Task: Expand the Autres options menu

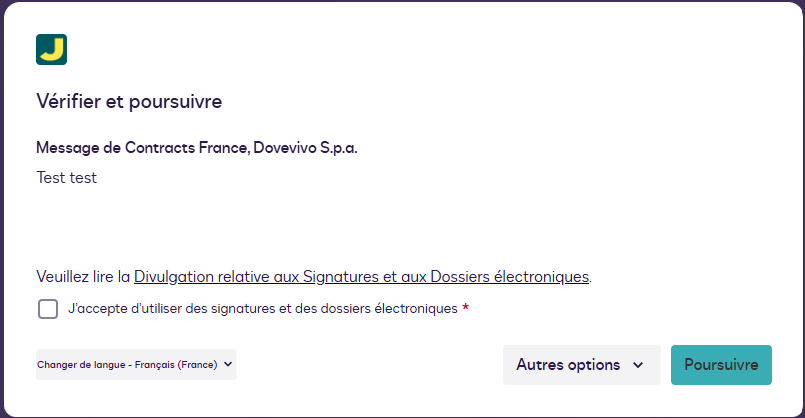Action: 581,365
